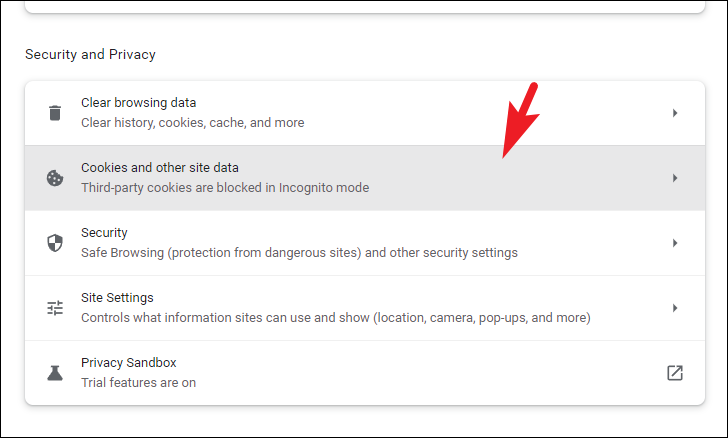Image resolution: width=728 pixels, height=438 pixels.
Task: Expand Clear browsing data with its arrow
Action: pos(675,113)
